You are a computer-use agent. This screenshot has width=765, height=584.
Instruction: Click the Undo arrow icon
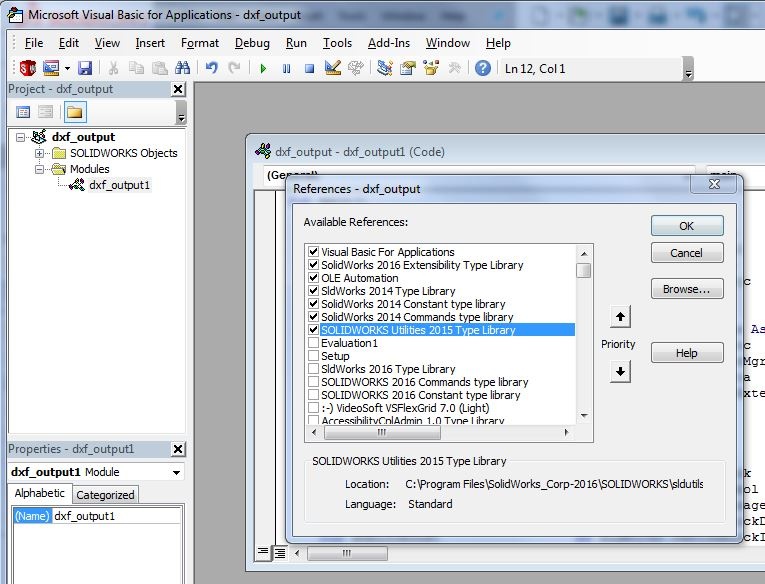211,68
